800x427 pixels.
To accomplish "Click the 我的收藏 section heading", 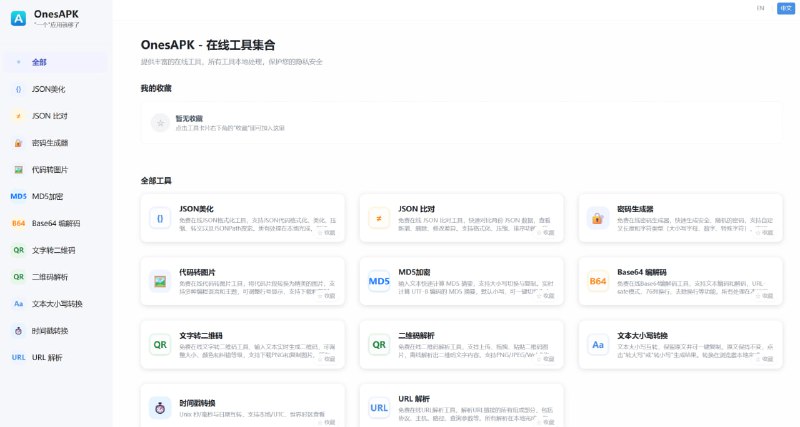I will (x=156, y=88).
